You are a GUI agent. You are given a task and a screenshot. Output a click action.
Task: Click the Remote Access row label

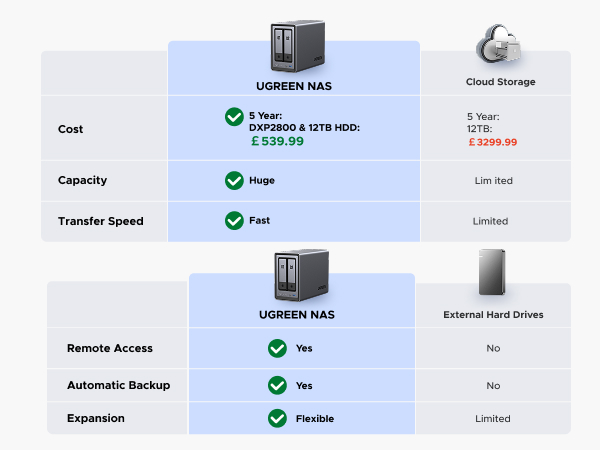coord(110,349)
